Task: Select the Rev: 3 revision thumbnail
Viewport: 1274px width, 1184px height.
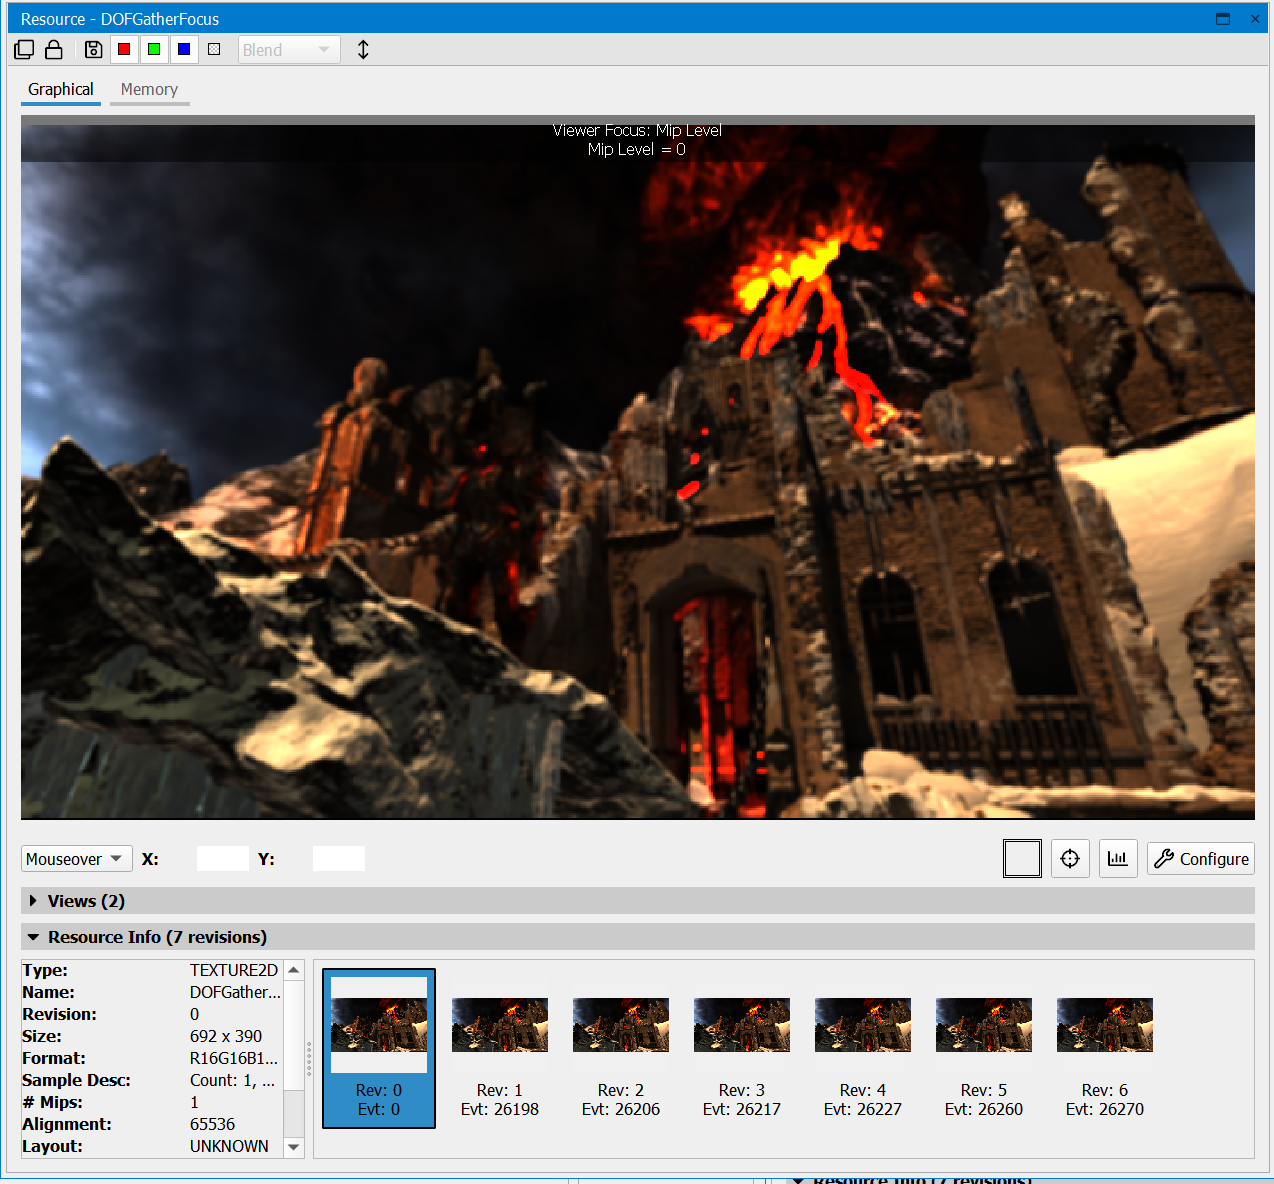Action: click(741, 1025)
